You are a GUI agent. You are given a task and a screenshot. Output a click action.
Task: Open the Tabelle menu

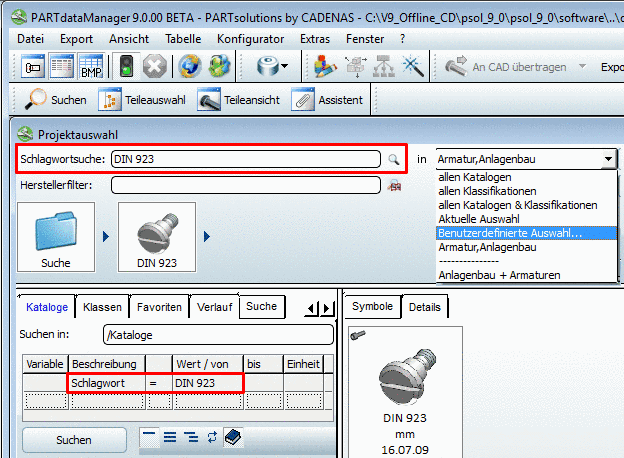click(183, 39)
